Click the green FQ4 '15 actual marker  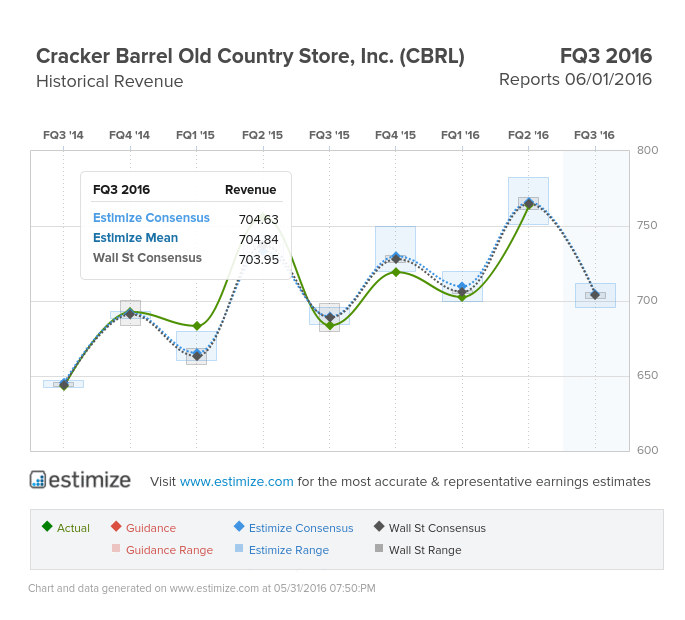(396, 272)
